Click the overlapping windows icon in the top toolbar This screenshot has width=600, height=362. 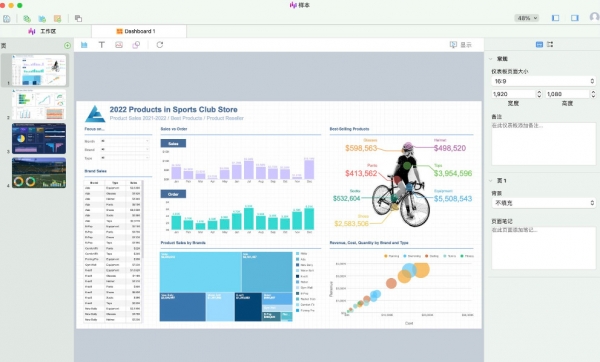[78, 18]
